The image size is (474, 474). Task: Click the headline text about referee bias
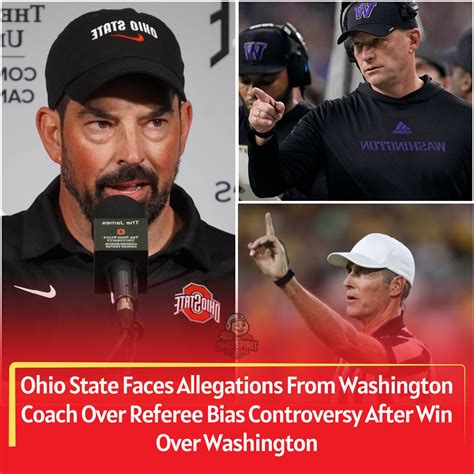(237, 414)
